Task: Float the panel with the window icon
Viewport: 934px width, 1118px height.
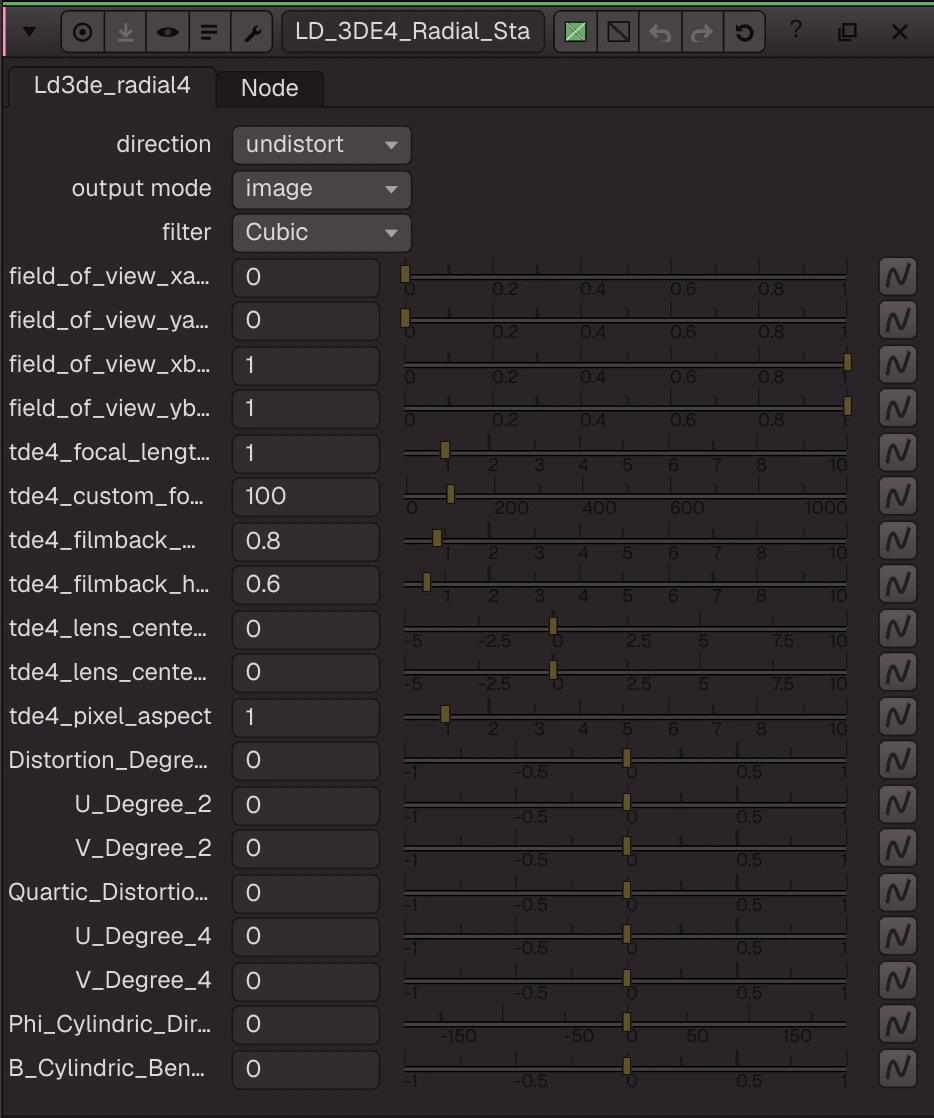Action: (x=847, y=32)
